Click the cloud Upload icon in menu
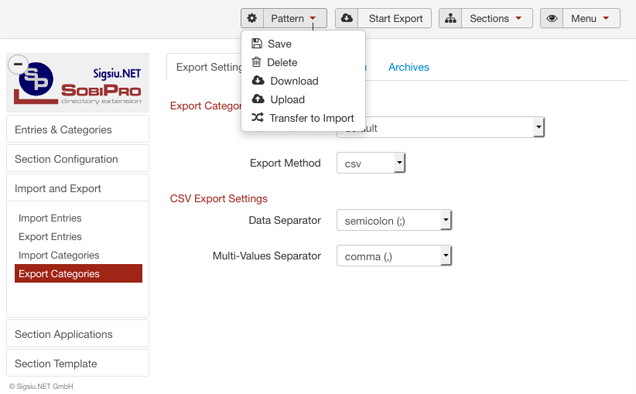The image size is (636, 394). (258, 99)
